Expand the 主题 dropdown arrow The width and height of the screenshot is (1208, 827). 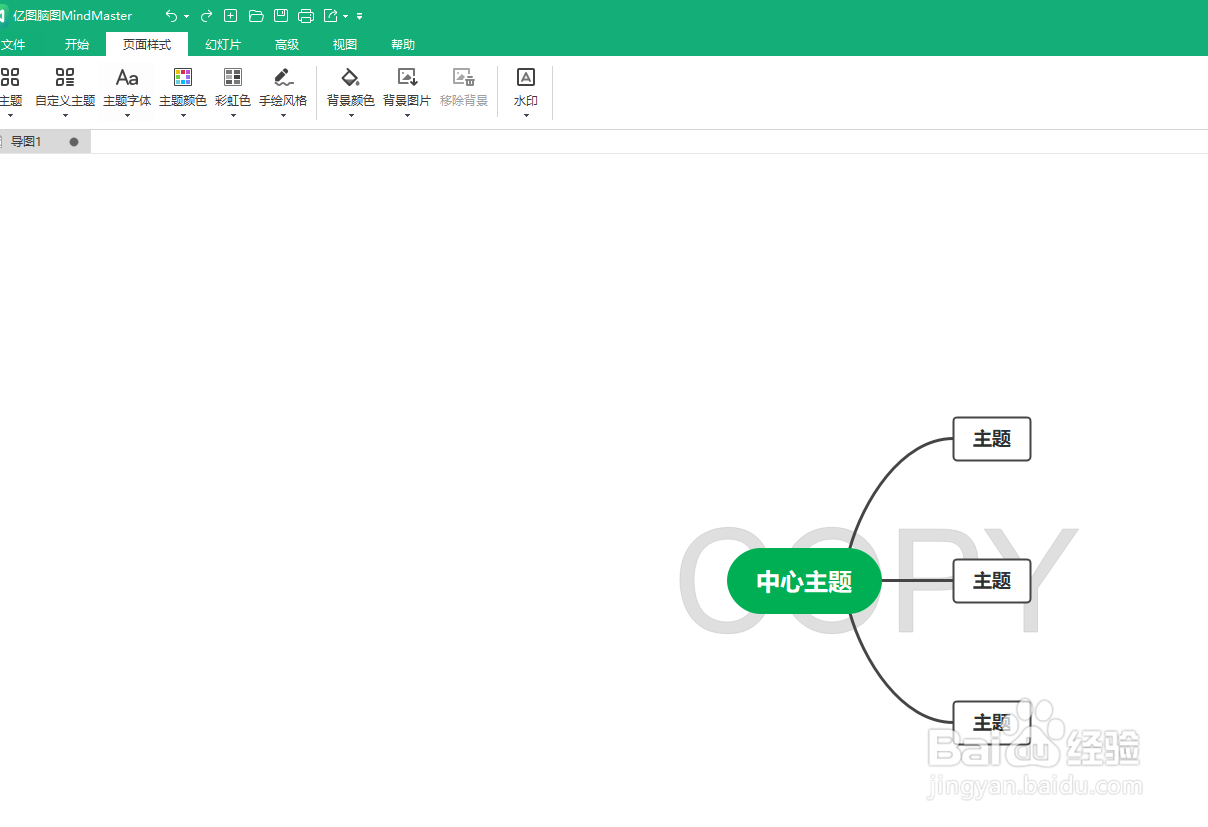point(10,115)
